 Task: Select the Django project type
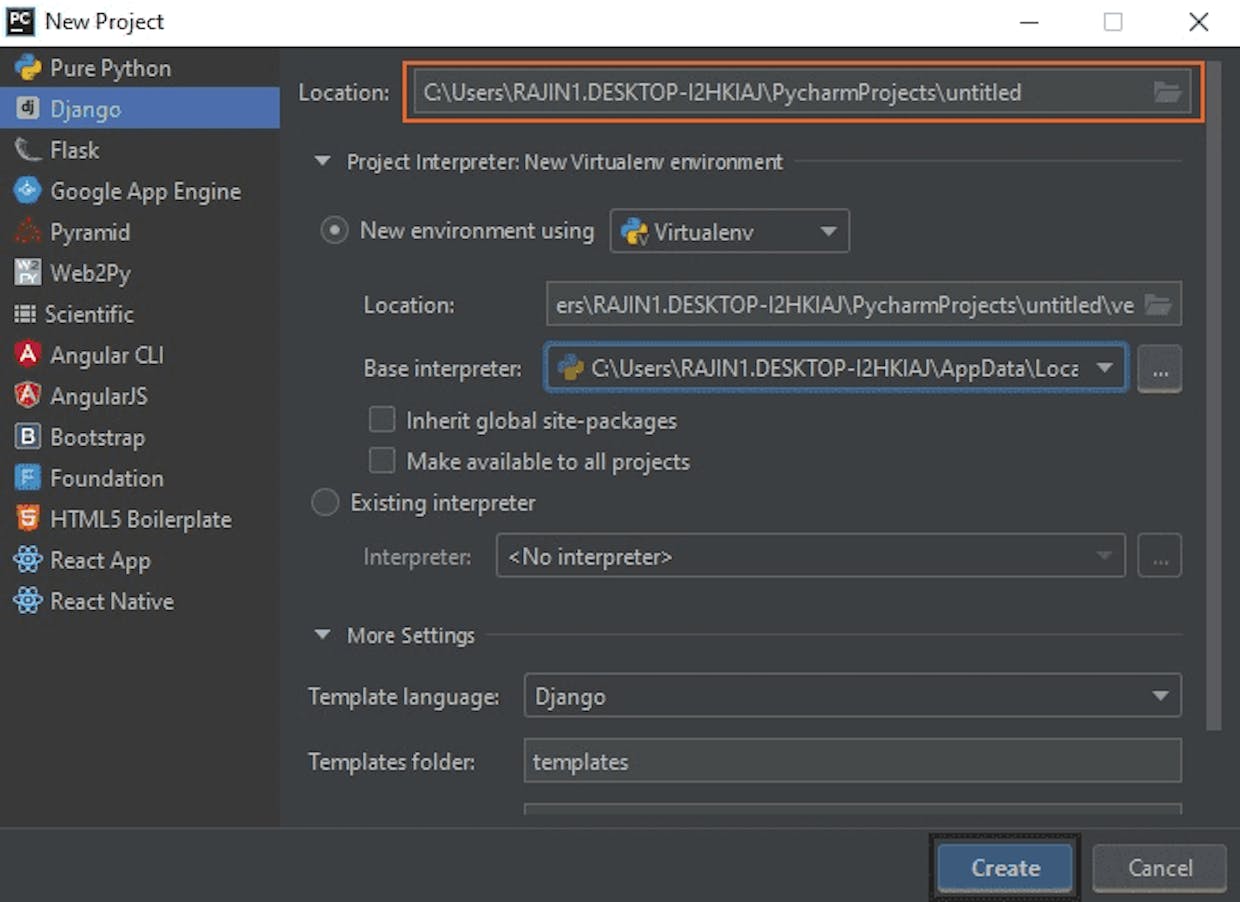140,108
